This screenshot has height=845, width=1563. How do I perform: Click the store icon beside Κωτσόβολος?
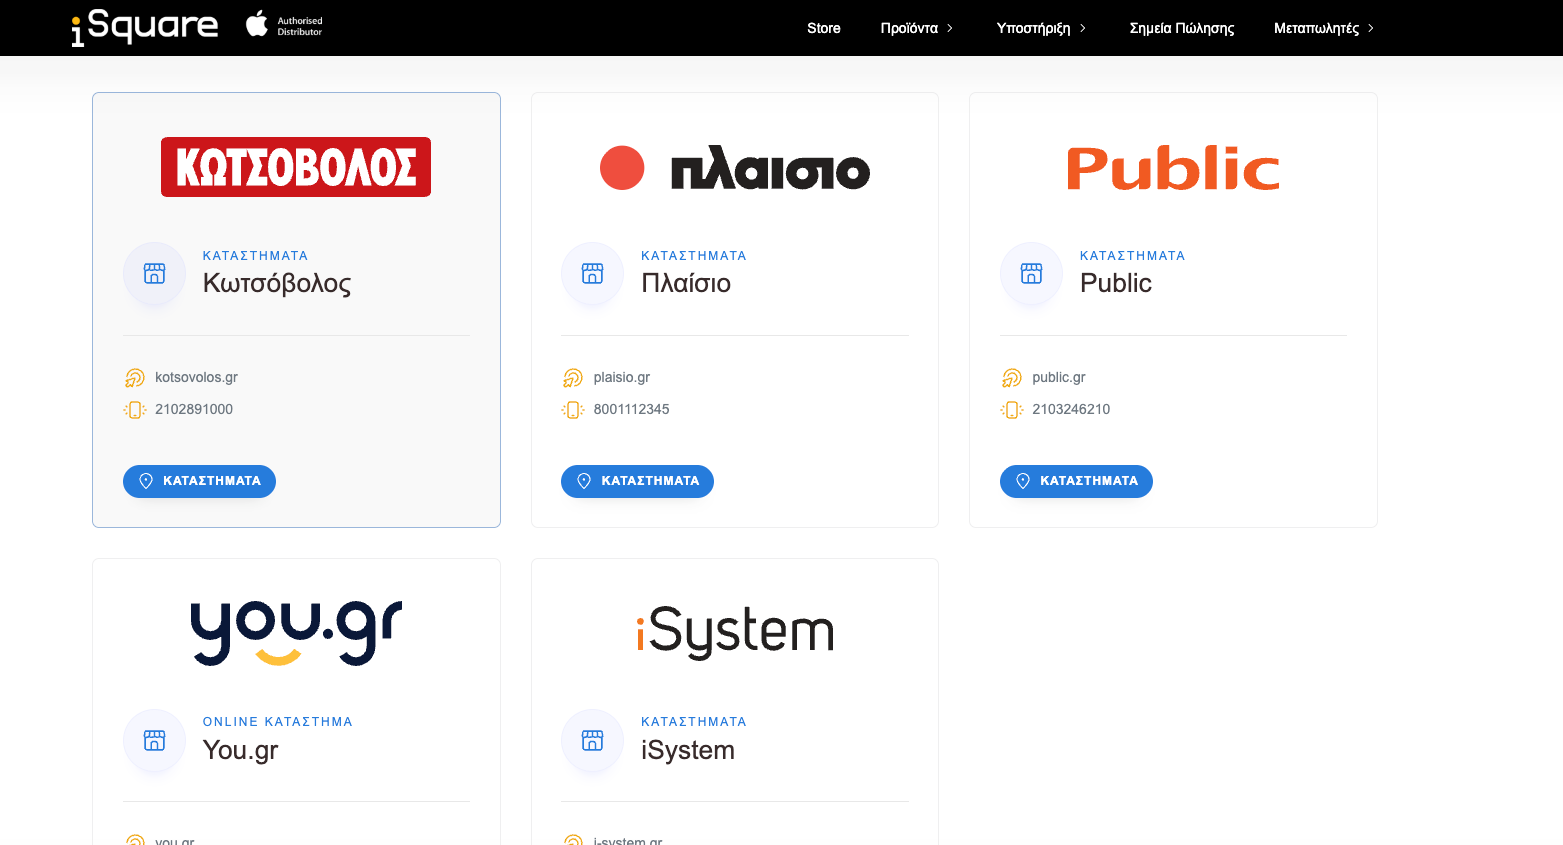(x=154, y=274)
